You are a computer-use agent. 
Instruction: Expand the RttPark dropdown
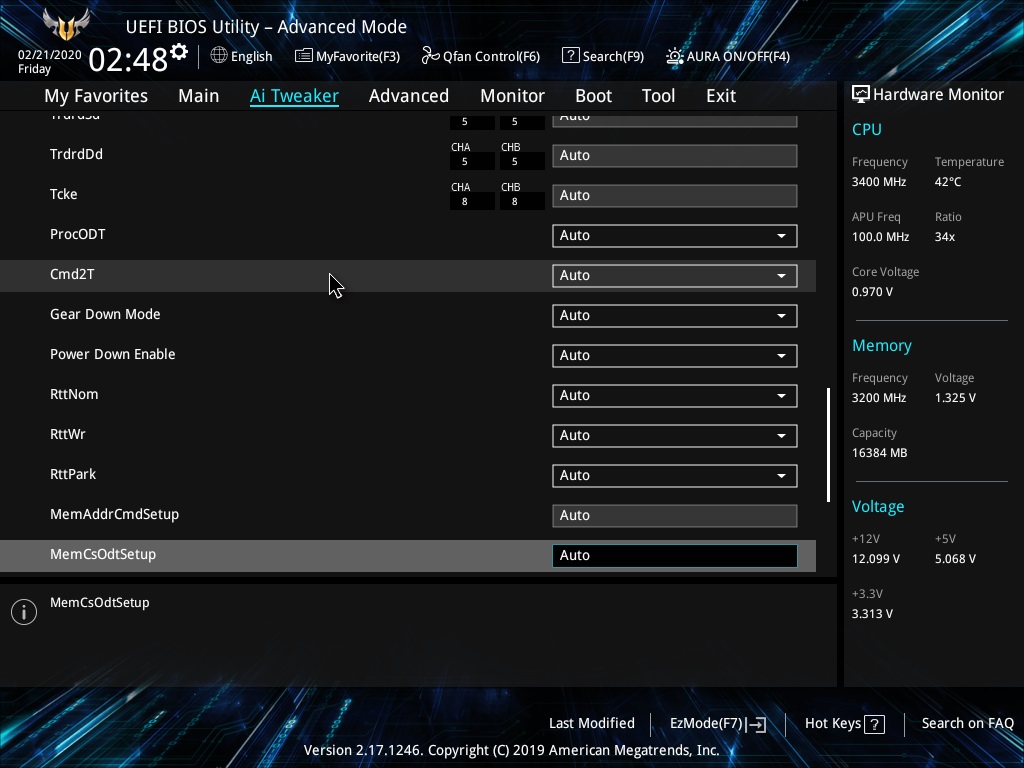click(x=675, y=475)
